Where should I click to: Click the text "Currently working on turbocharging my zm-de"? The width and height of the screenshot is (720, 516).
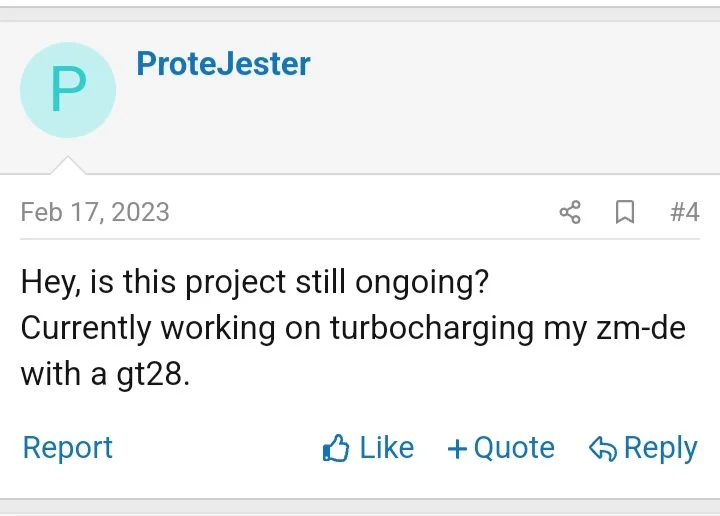click(x=353, y=328)
